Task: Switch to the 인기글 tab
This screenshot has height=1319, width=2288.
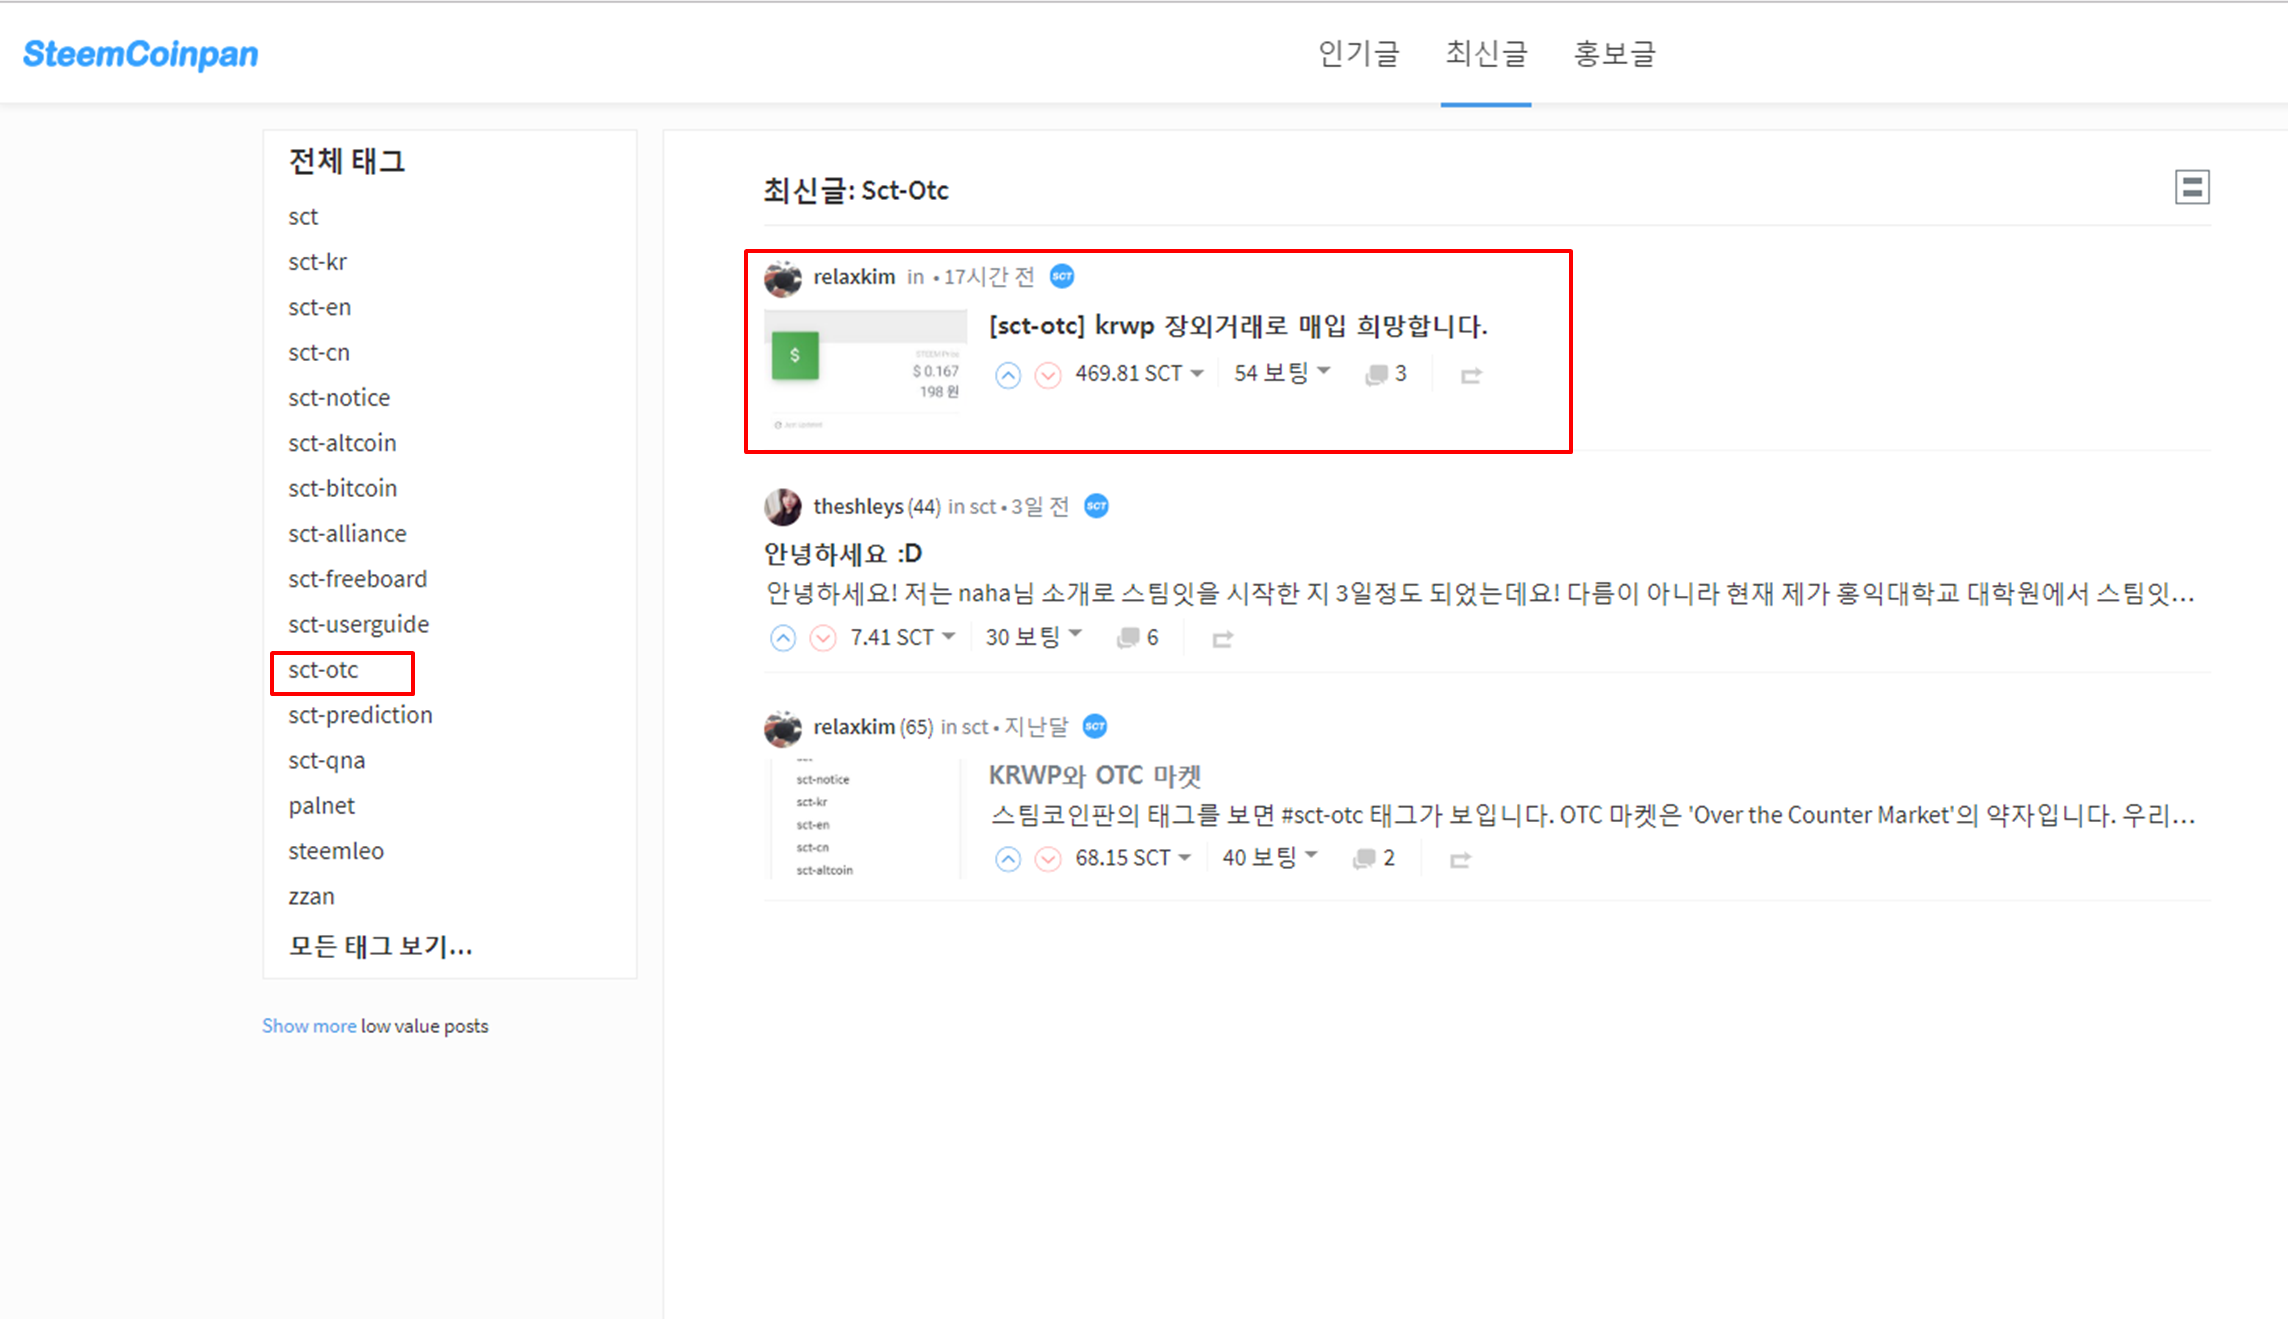Action: pyautogui.click(x=1358, y=53)
